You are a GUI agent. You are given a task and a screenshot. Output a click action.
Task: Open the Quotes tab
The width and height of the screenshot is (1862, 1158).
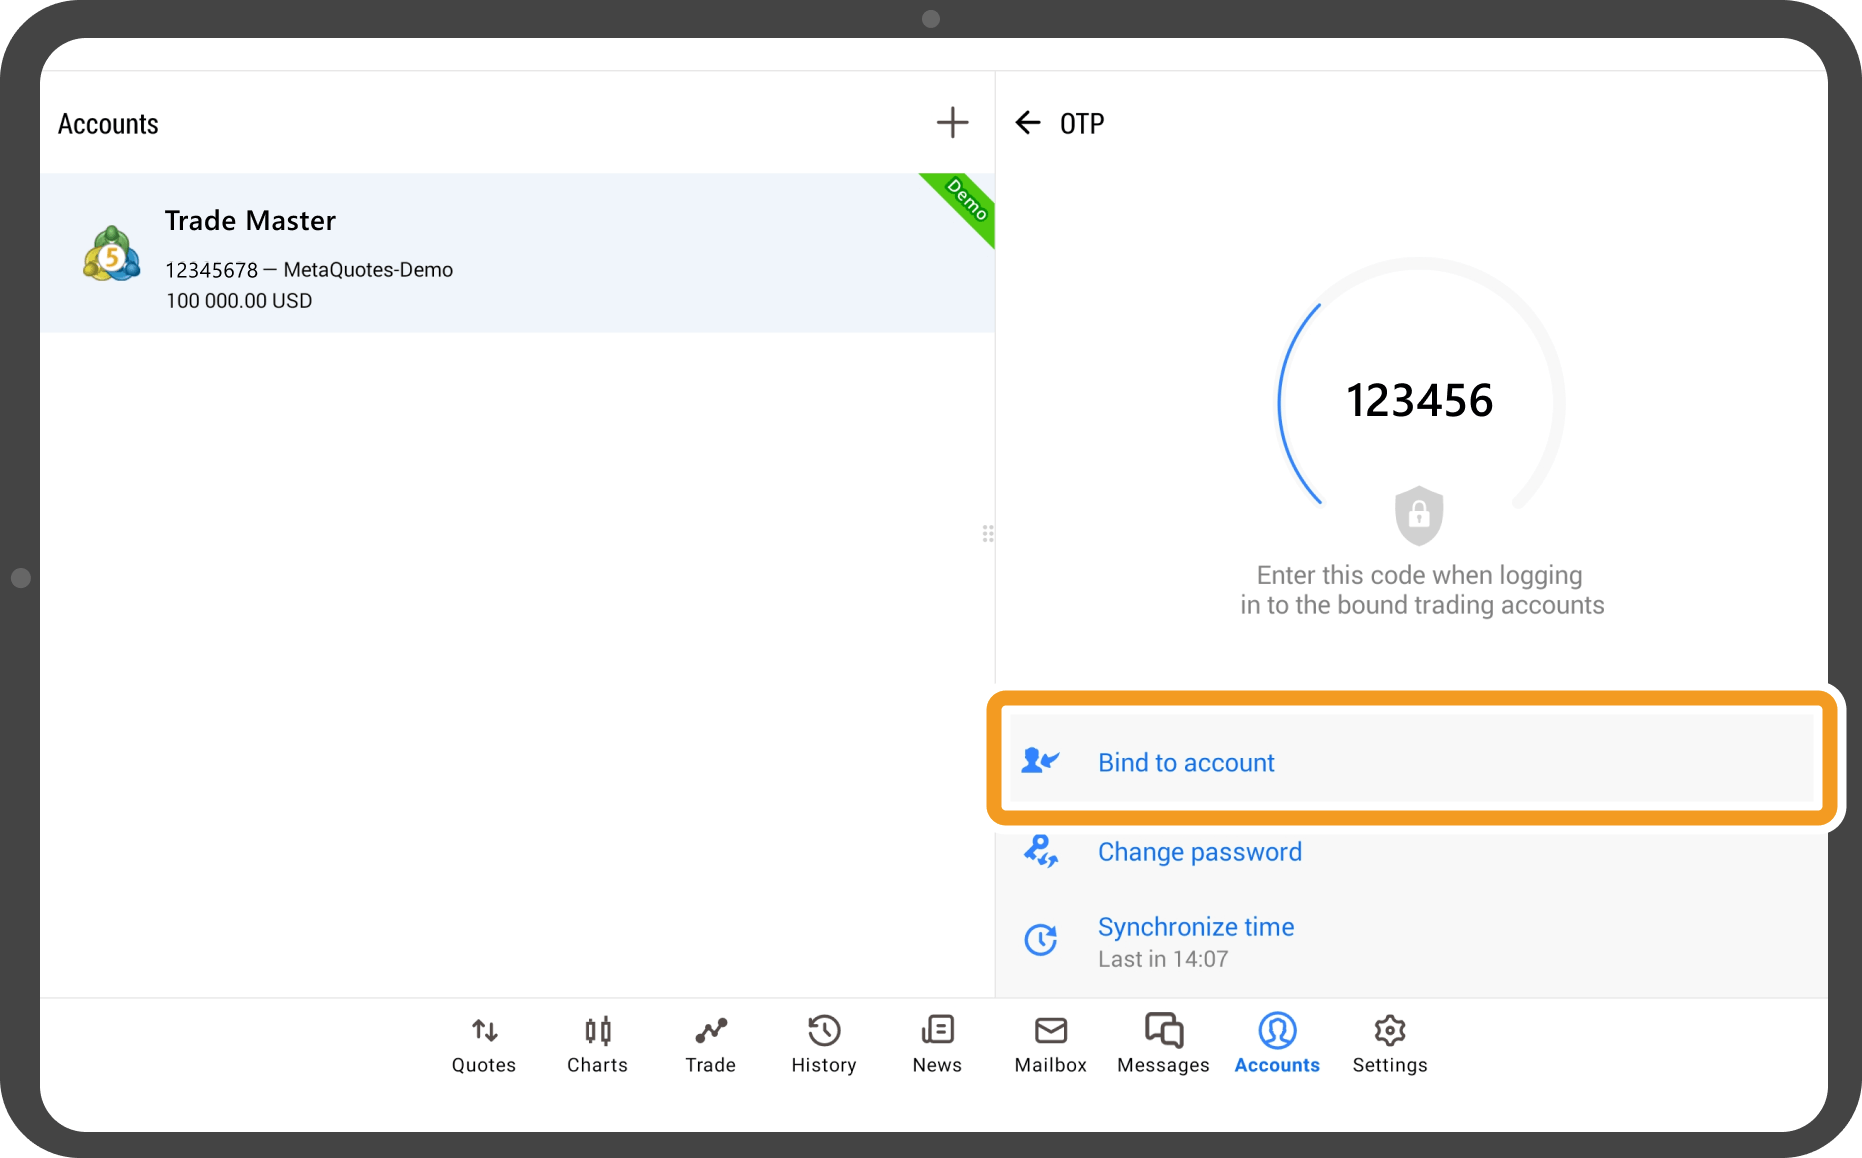click(x=484, y=1044)
